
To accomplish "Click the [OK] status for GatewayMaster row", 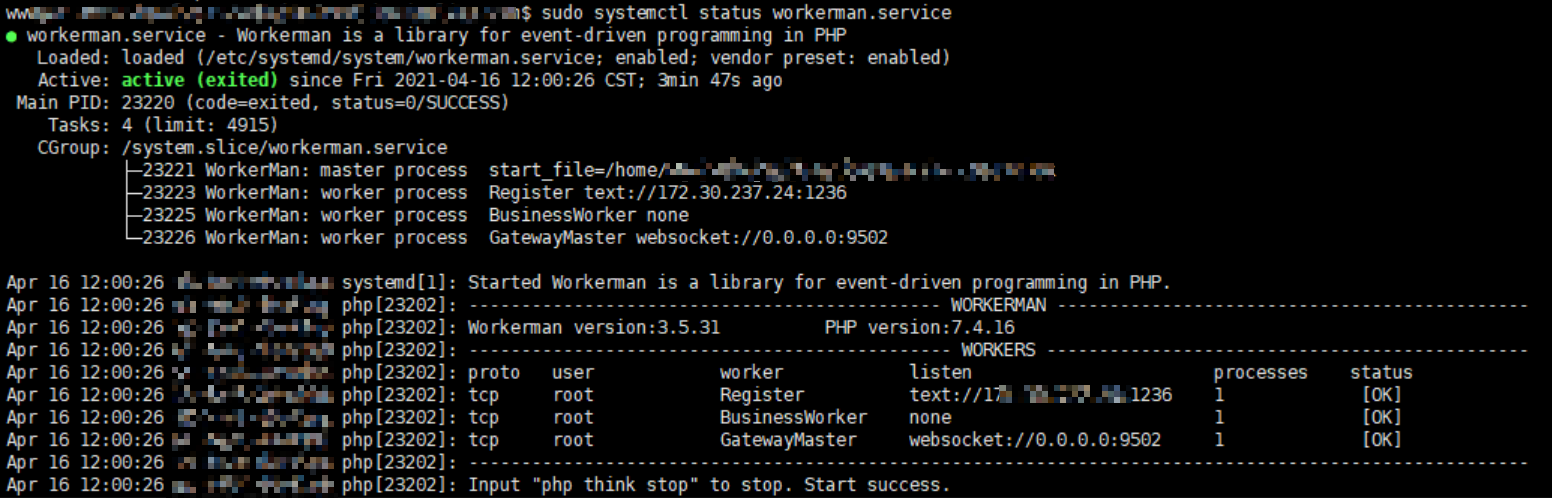I will click(1382, 440).
